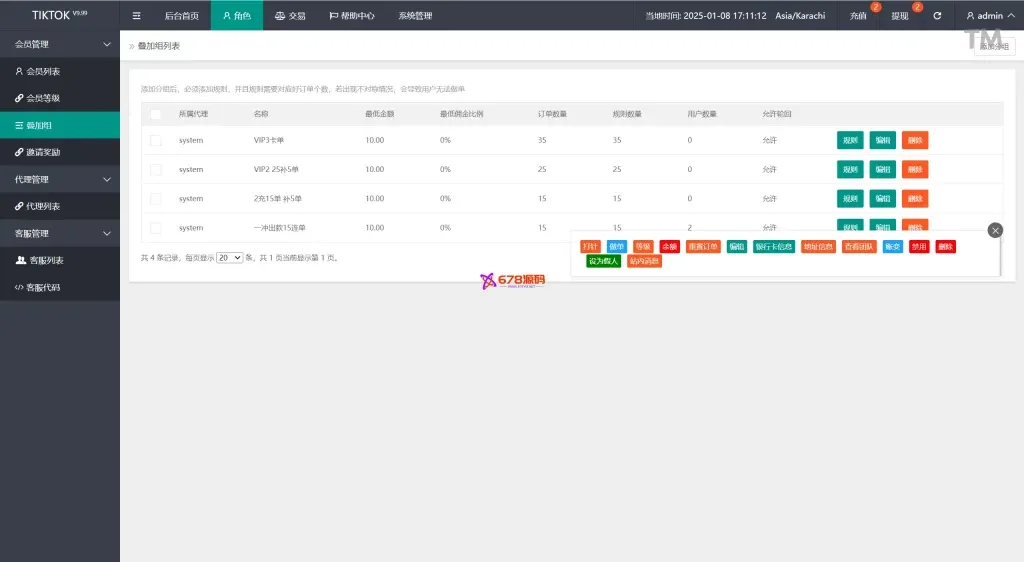Close the floating action popup

click(994, 230)
